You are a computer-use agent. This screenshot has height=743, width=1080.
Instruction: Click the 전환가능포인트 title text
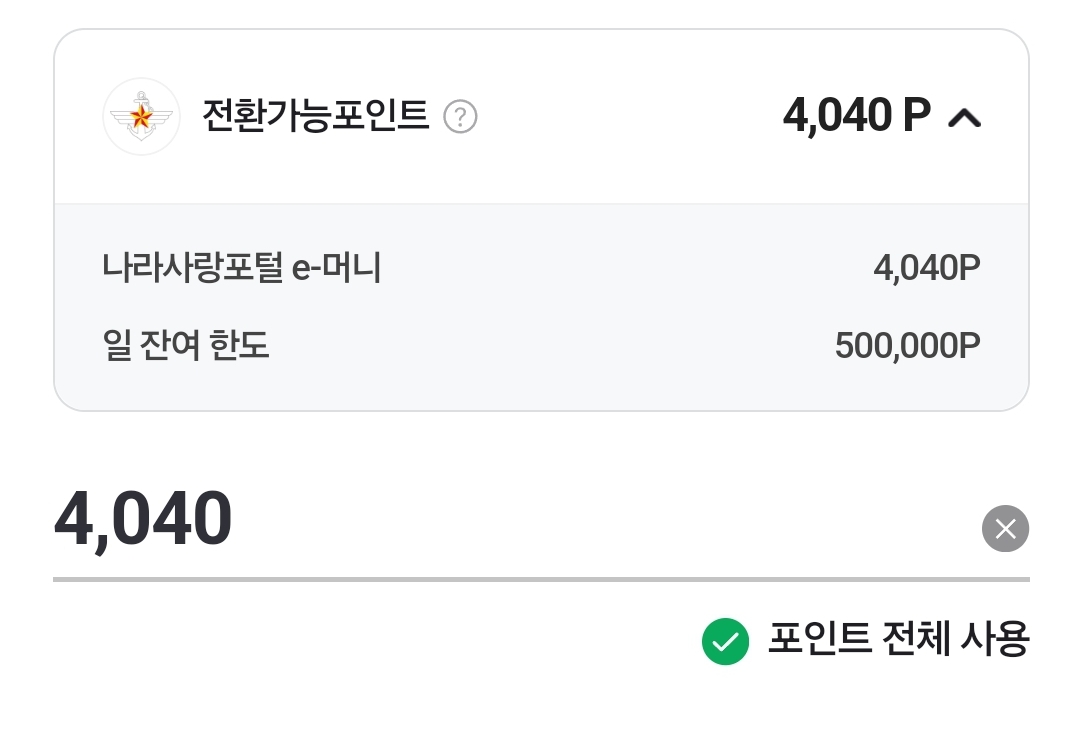(x=315, y=116)
